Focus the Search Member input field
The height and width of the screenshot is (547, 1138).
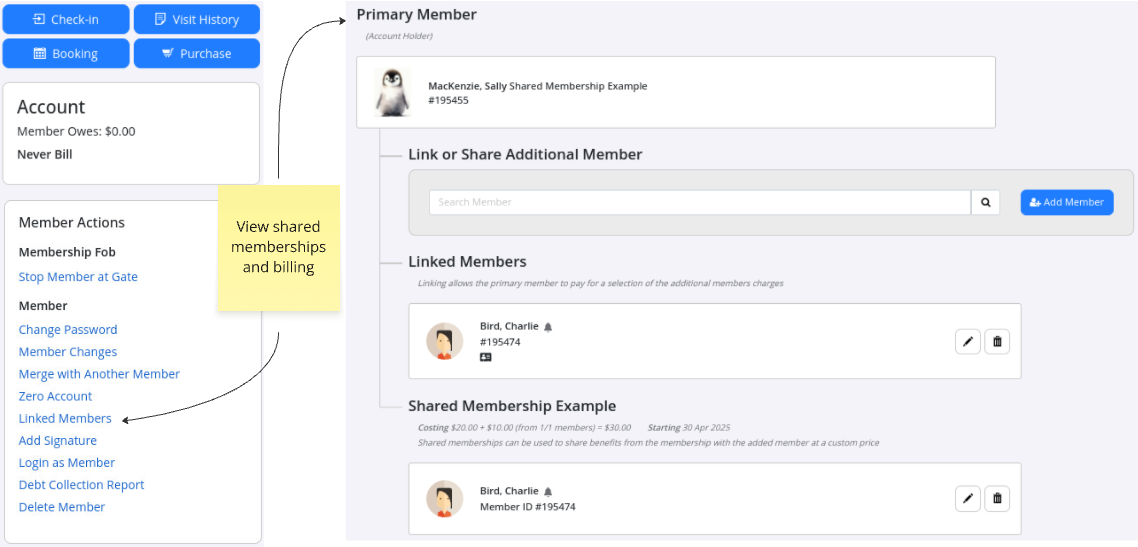(699, 202)
